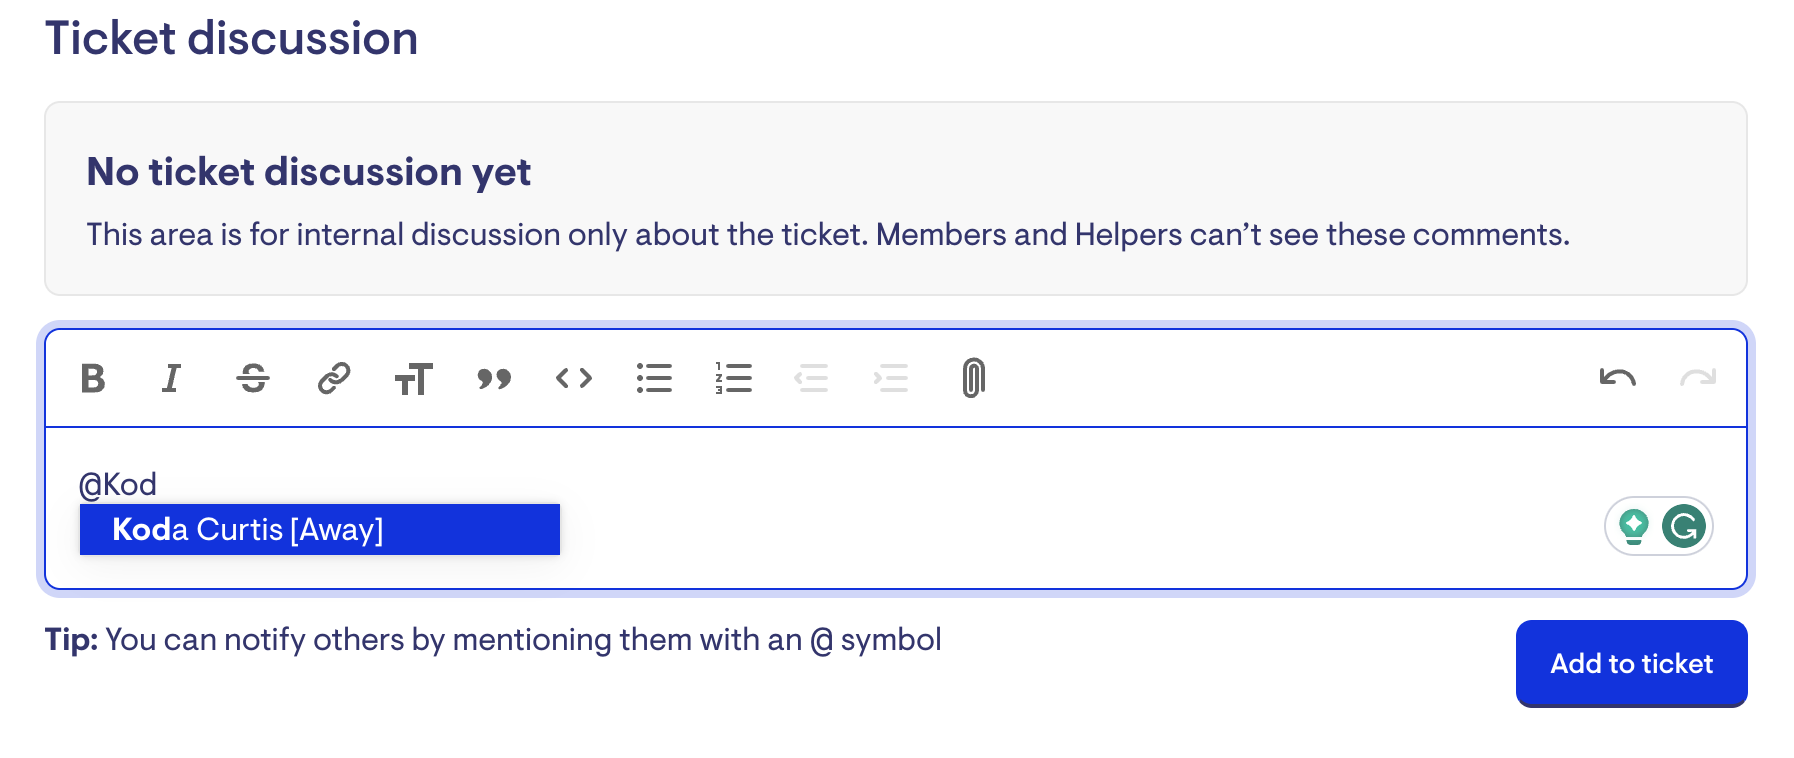Click the Add to ticket button

click(x=1631, y=664)
